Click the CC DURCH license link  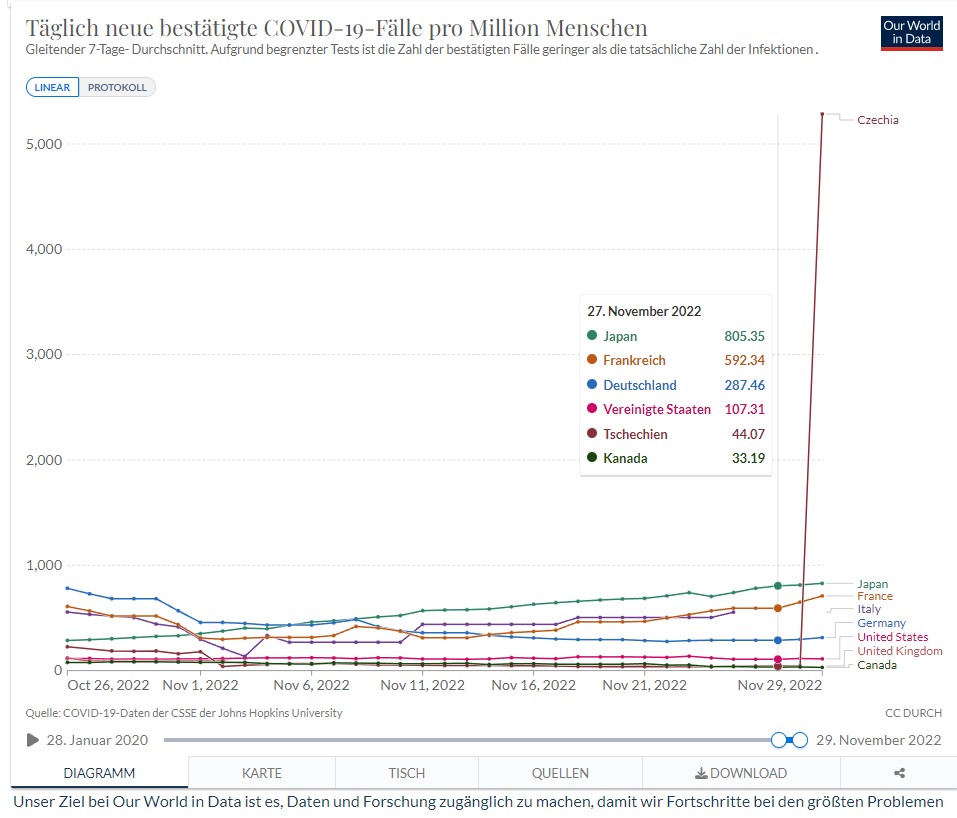pyautogui.click(x=914, y=713)
